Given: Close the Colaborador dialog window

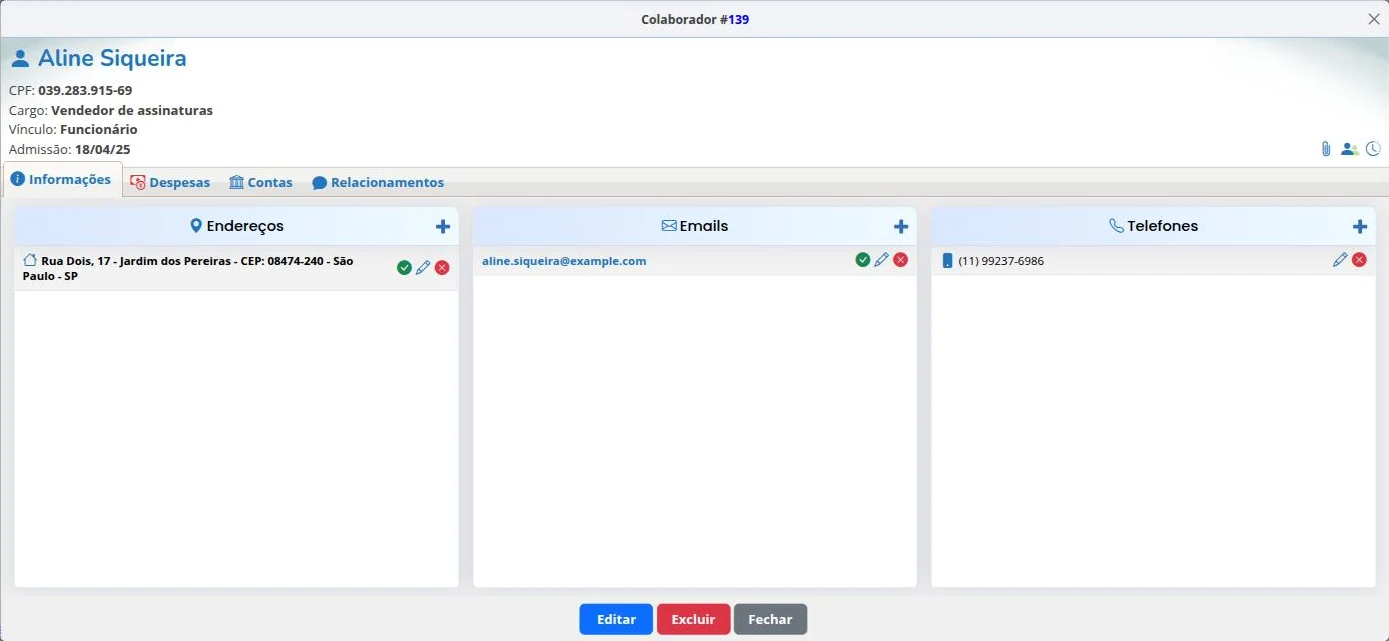Looking at the screenshot, I should point(1373,19).
